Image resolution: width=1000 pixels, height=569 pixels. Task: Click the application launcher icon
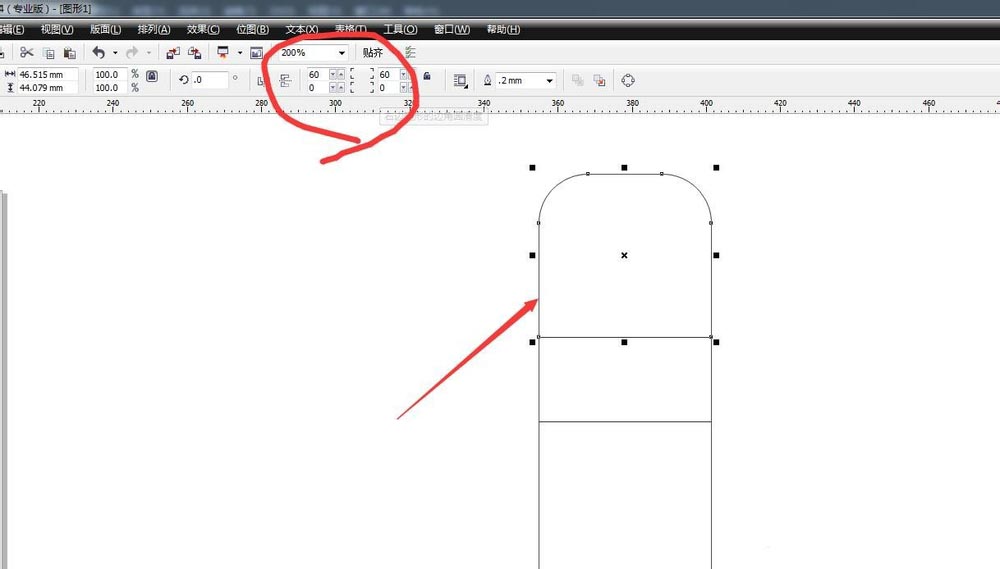tap(223, 52)
